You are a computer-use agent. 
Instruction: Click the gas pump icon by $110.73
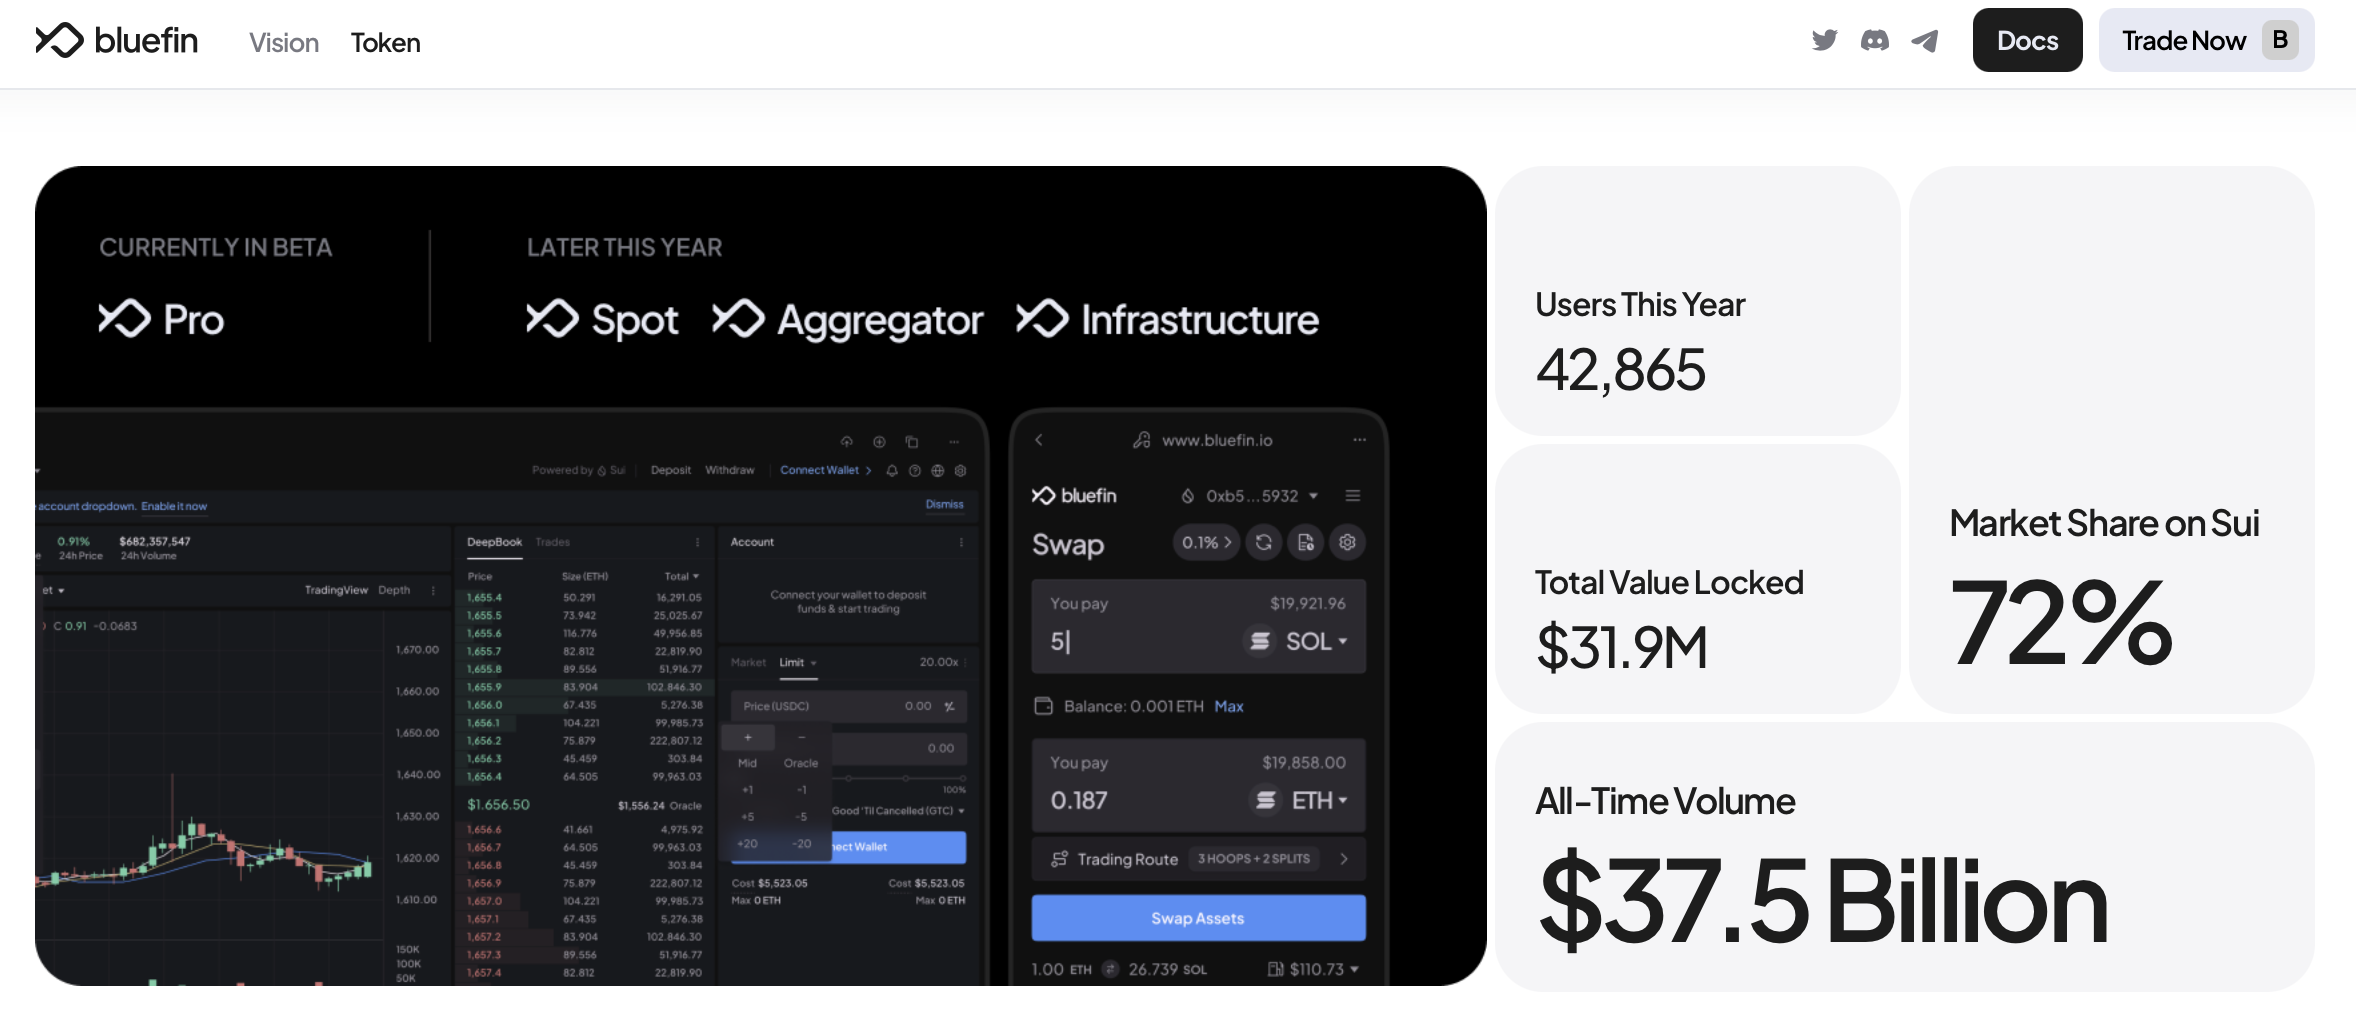coord(1275,969)
